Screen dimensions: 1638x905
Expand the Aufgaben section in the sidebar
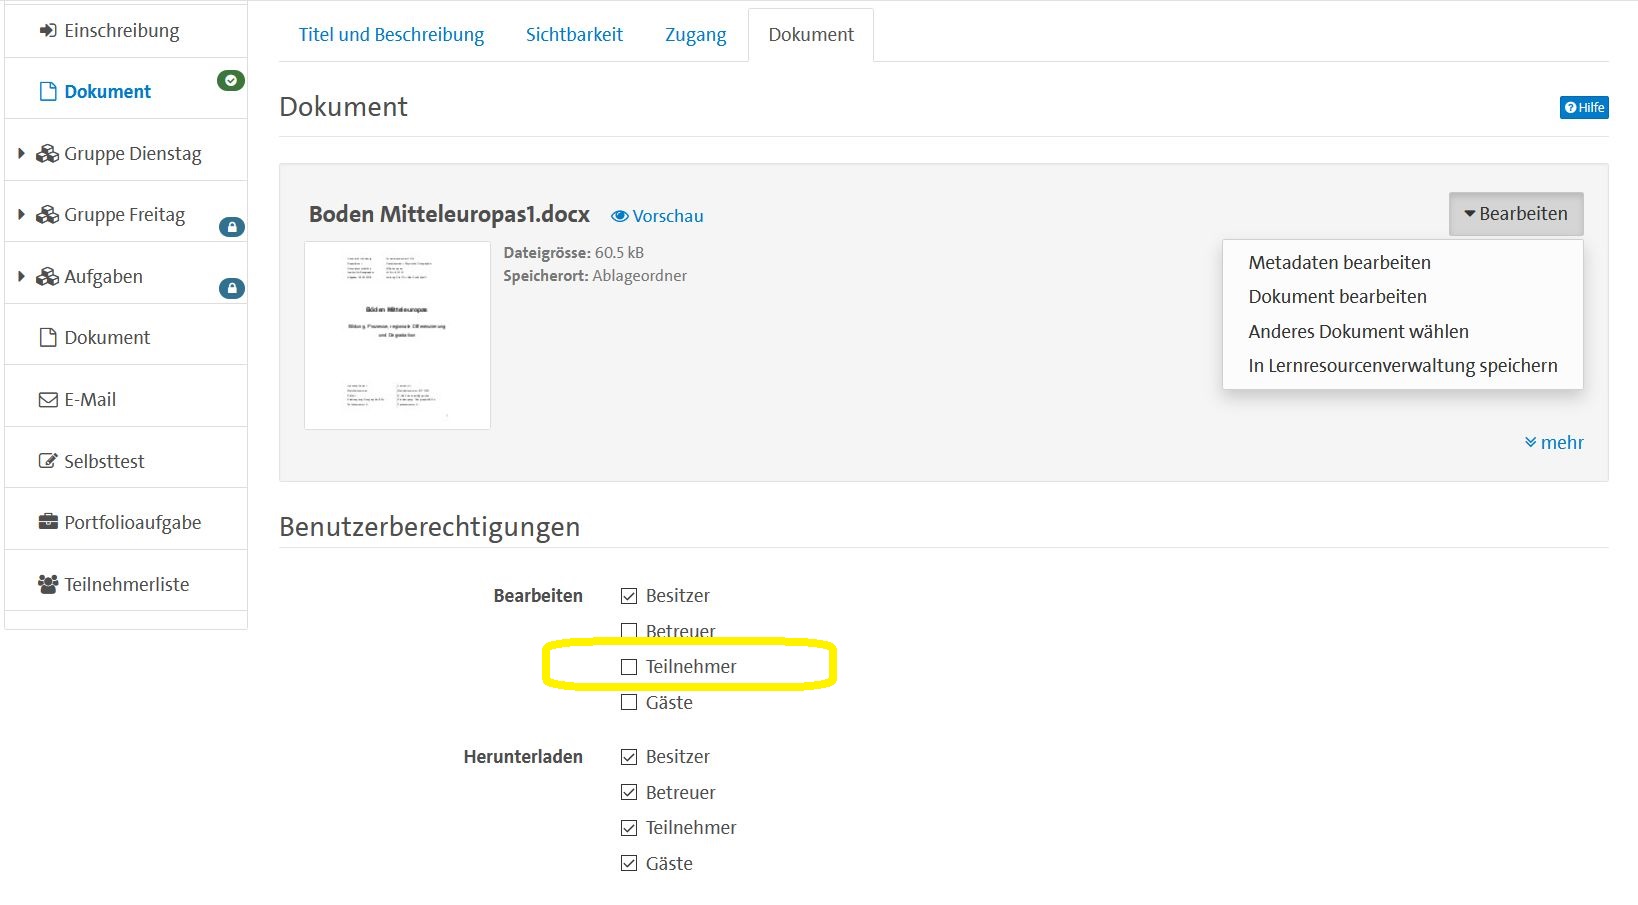pyautogui.click(x=20, y=276)
